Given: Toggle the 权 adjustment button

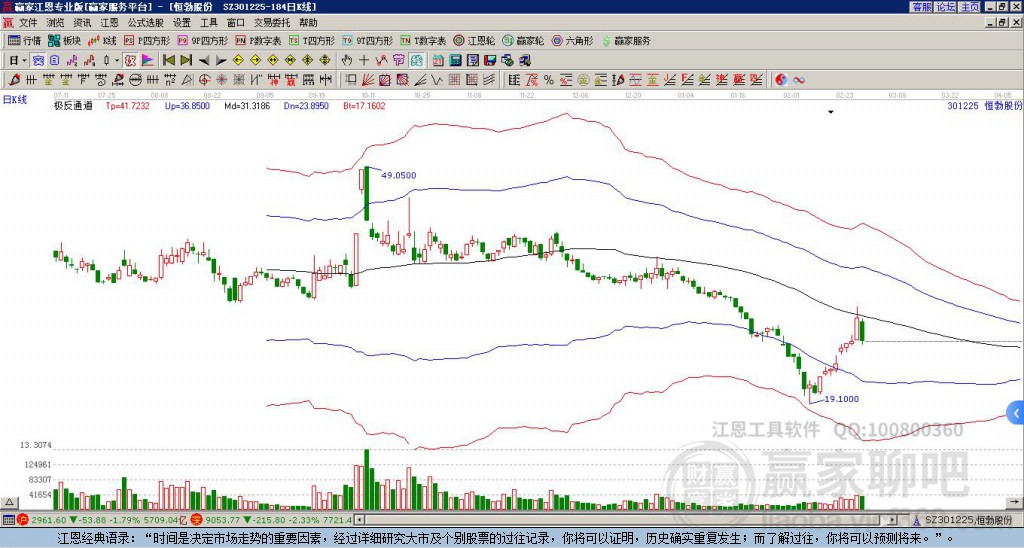Looking at the screenshot, I should coord(130,61).
